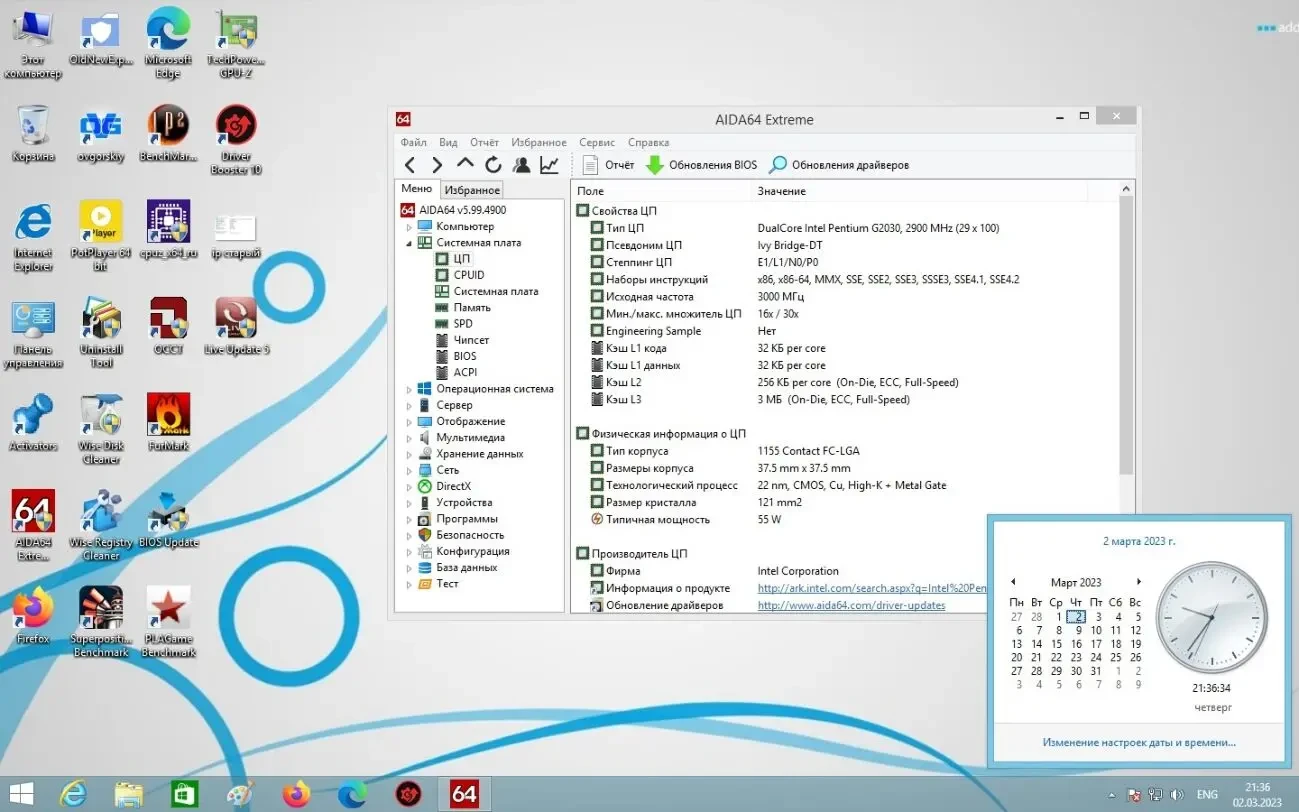Click the user account icon in toolbar

tap(521, 164)
